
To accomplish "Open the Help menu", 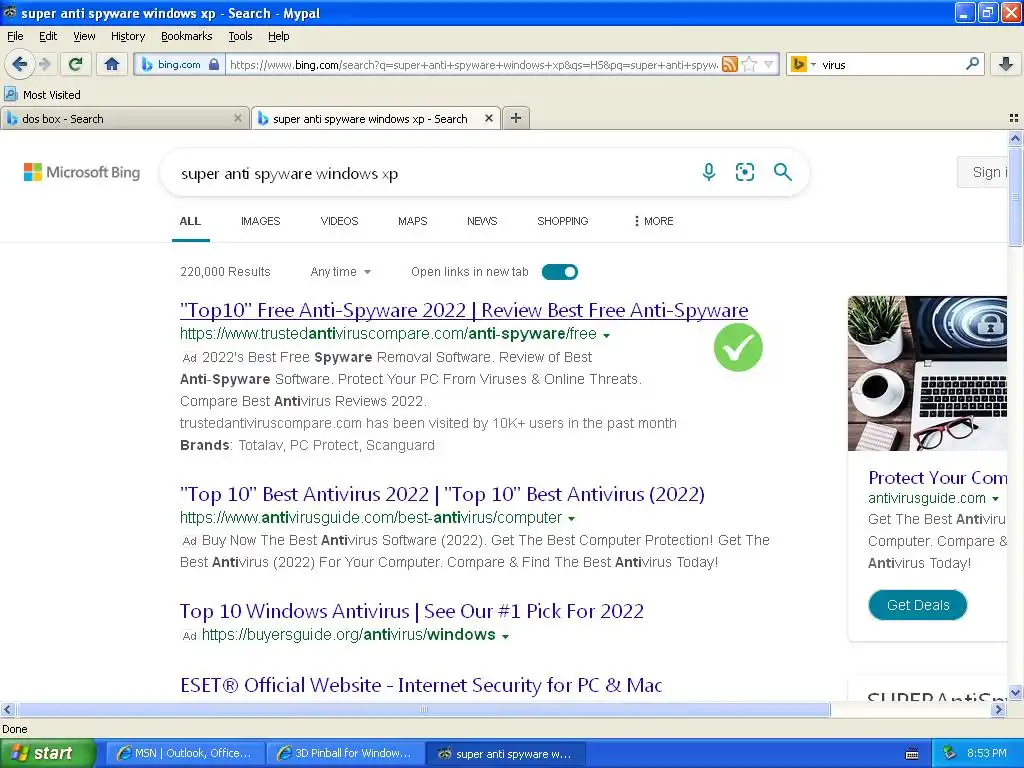I will 278,36.
